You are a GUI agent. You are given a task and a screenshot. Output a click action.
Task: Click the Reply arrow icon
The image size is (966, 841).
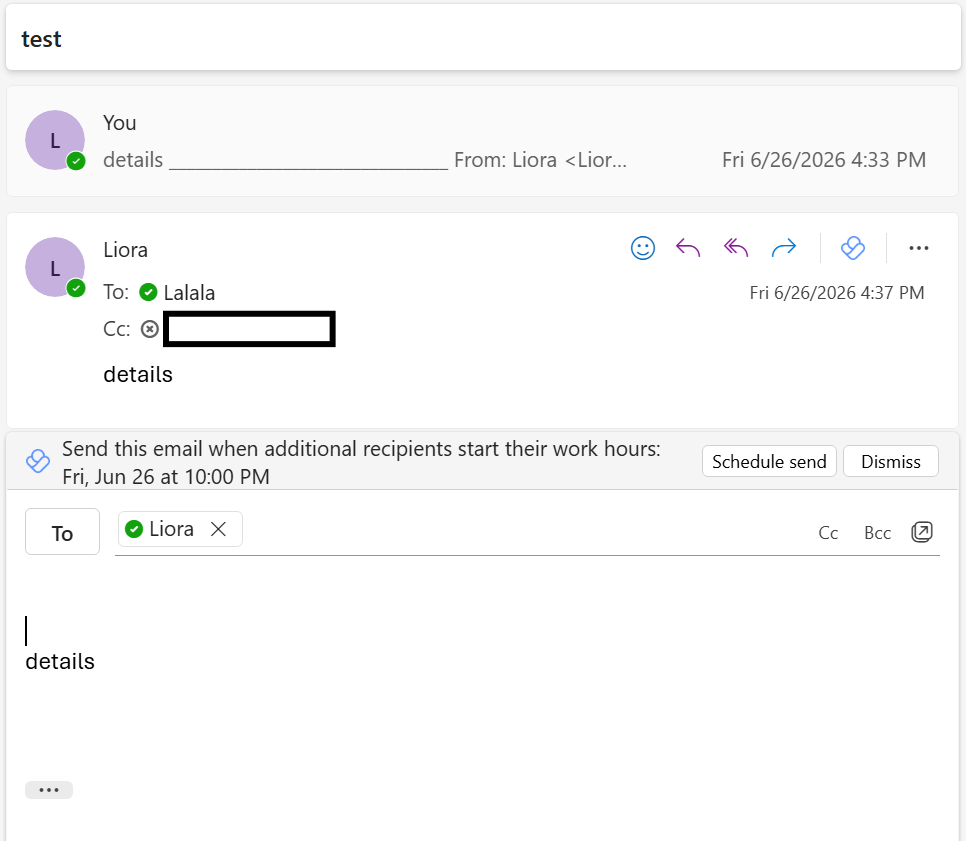[x=688, y=248]
